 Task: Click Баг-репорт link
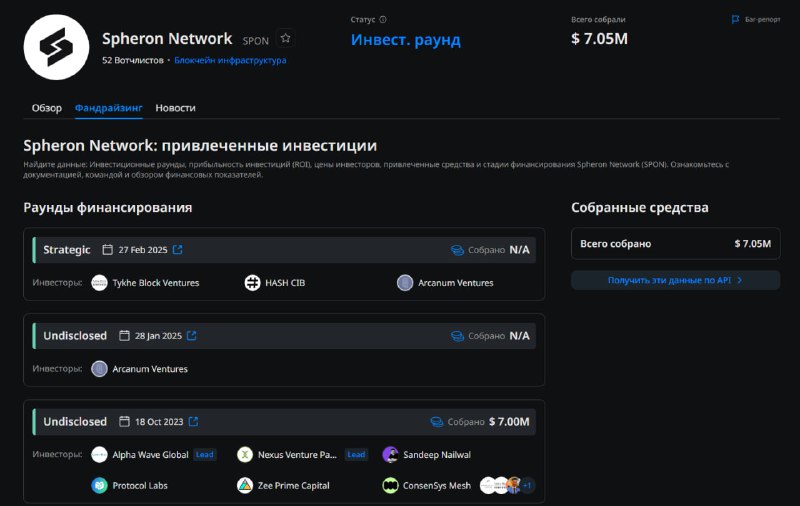tap(762, 19)
